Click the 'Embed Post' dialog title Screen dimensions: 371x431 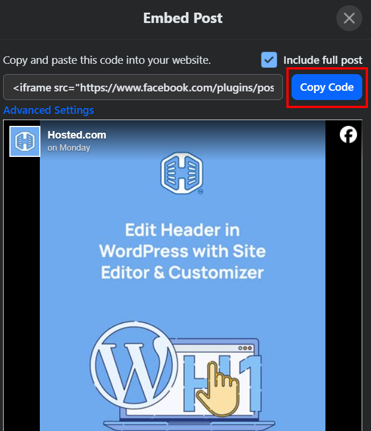[x=183, y=18]
